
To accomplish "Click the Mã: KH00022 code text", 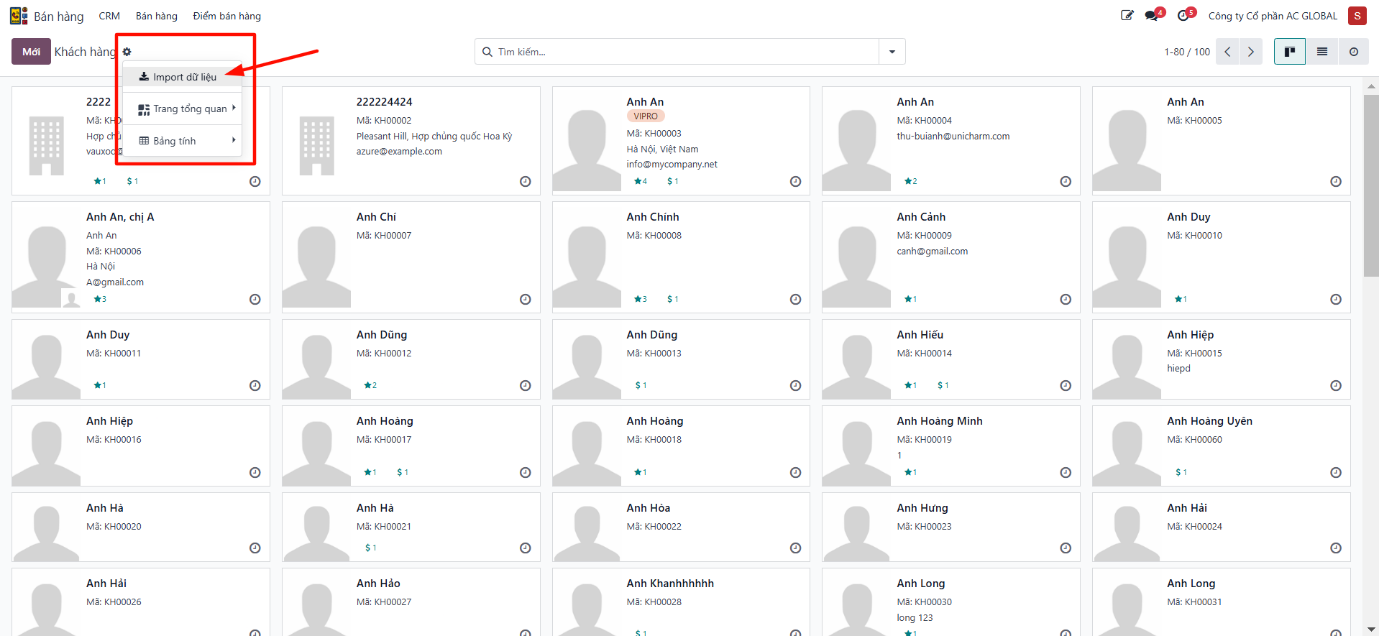I will pos(654,526).
